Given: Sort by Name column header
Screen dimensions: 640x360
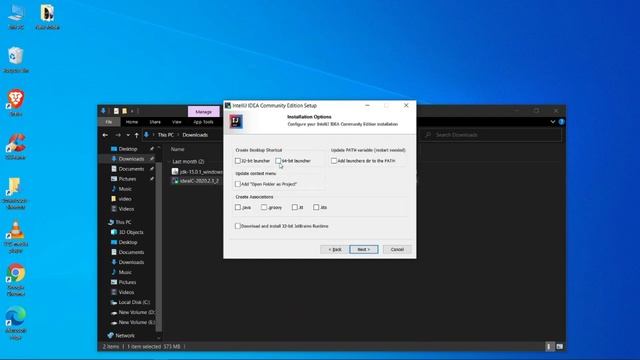Looking at the screenshot, I should [x=178, y=149].
